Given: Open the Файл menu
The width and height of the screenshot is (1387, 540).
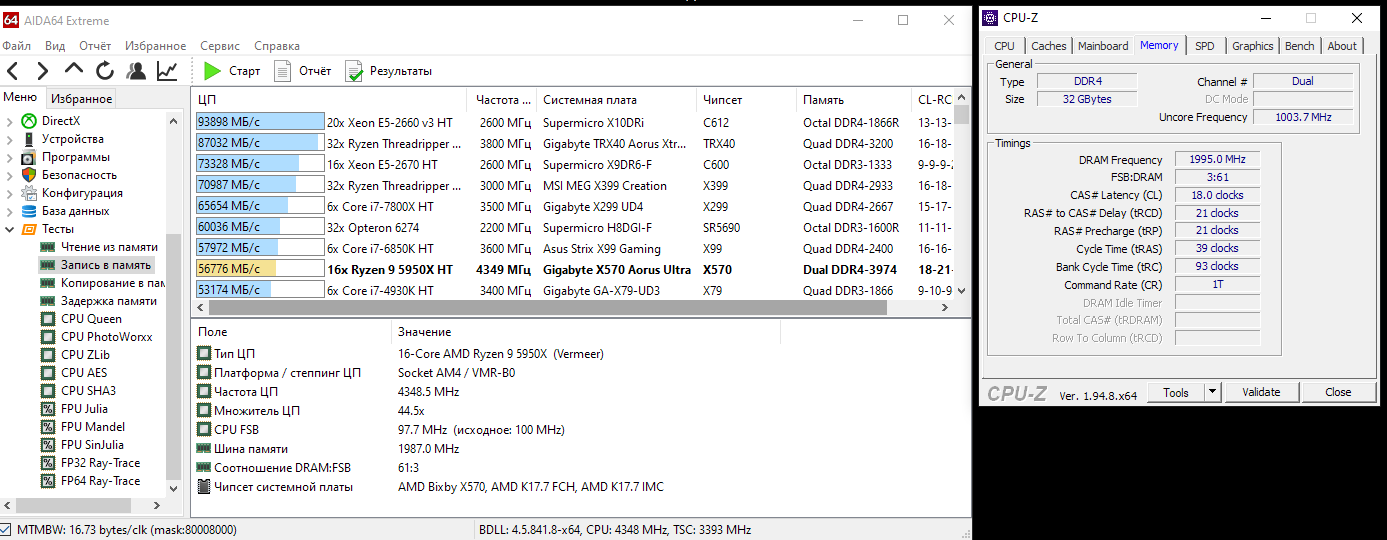Looking at the screenshot, I should tap(17, 46).
